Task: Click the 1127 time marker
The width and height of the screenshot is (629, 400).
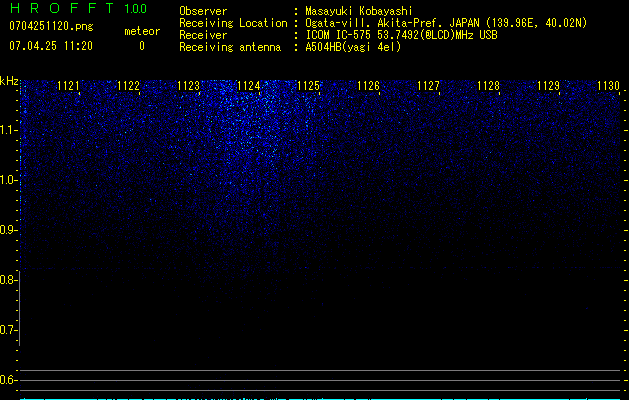Action: click(x=428, y=86)
